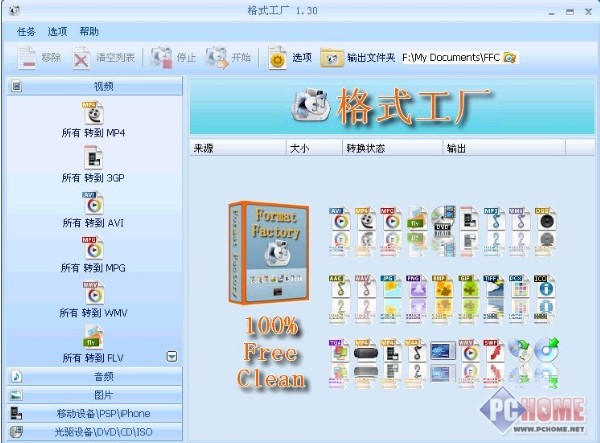Image resolution: width=600 pixels, height=443 pixels.
Task: Click the AVI icon in format grid
Action: (x=339, y=218)
